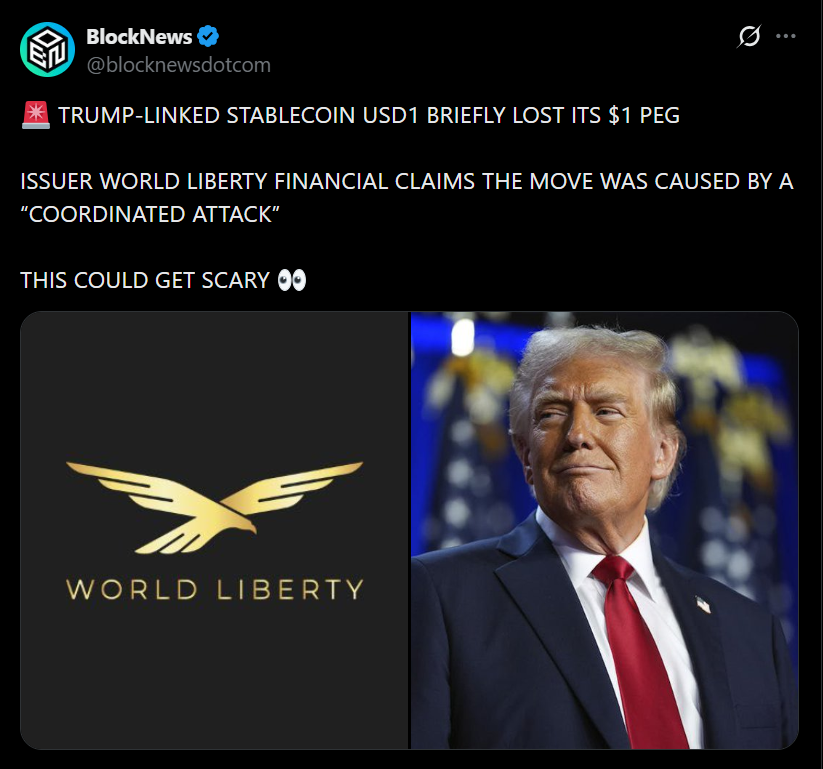The width and height of the screenshot is (823, 769).
Task: Click the gold WORLD LIBERTY wordmark
Action: tap(215, 589)
